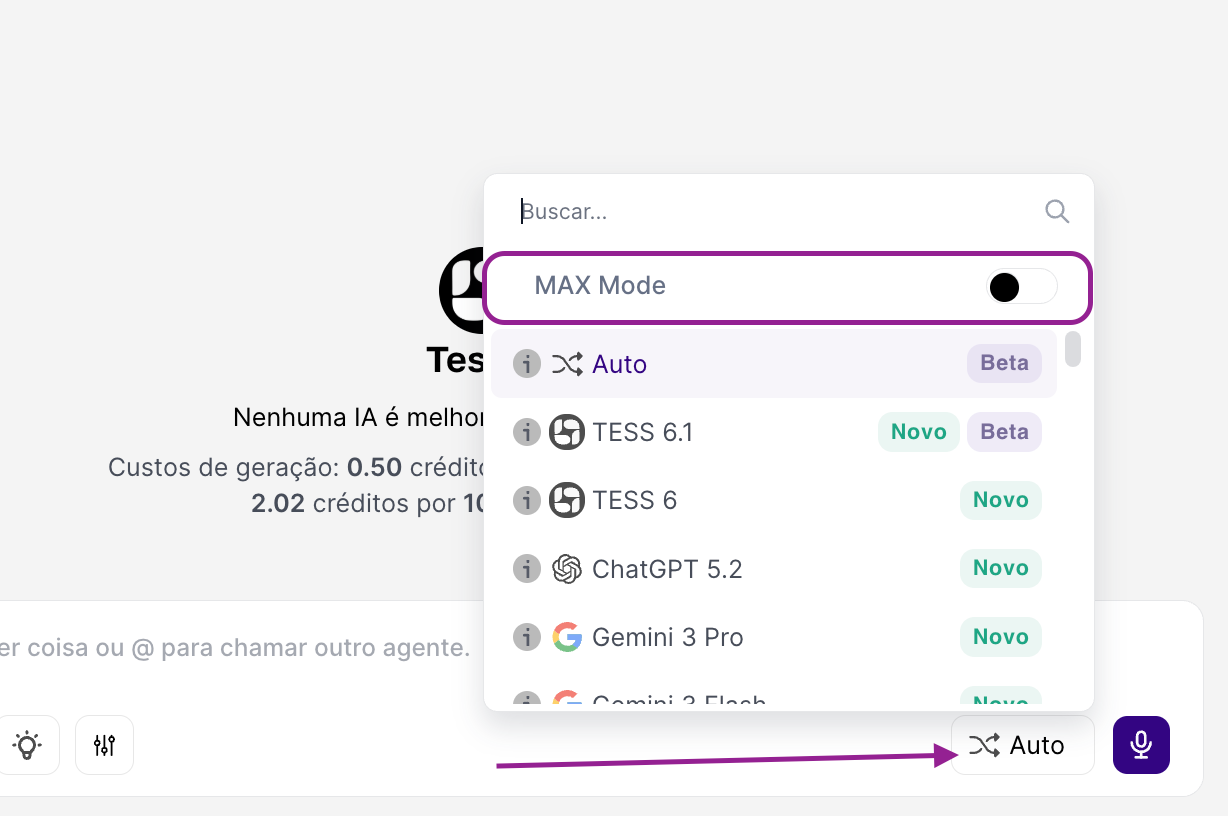
Task: Open info icon for ChatGPT 5.2
Action: (526, 569)
